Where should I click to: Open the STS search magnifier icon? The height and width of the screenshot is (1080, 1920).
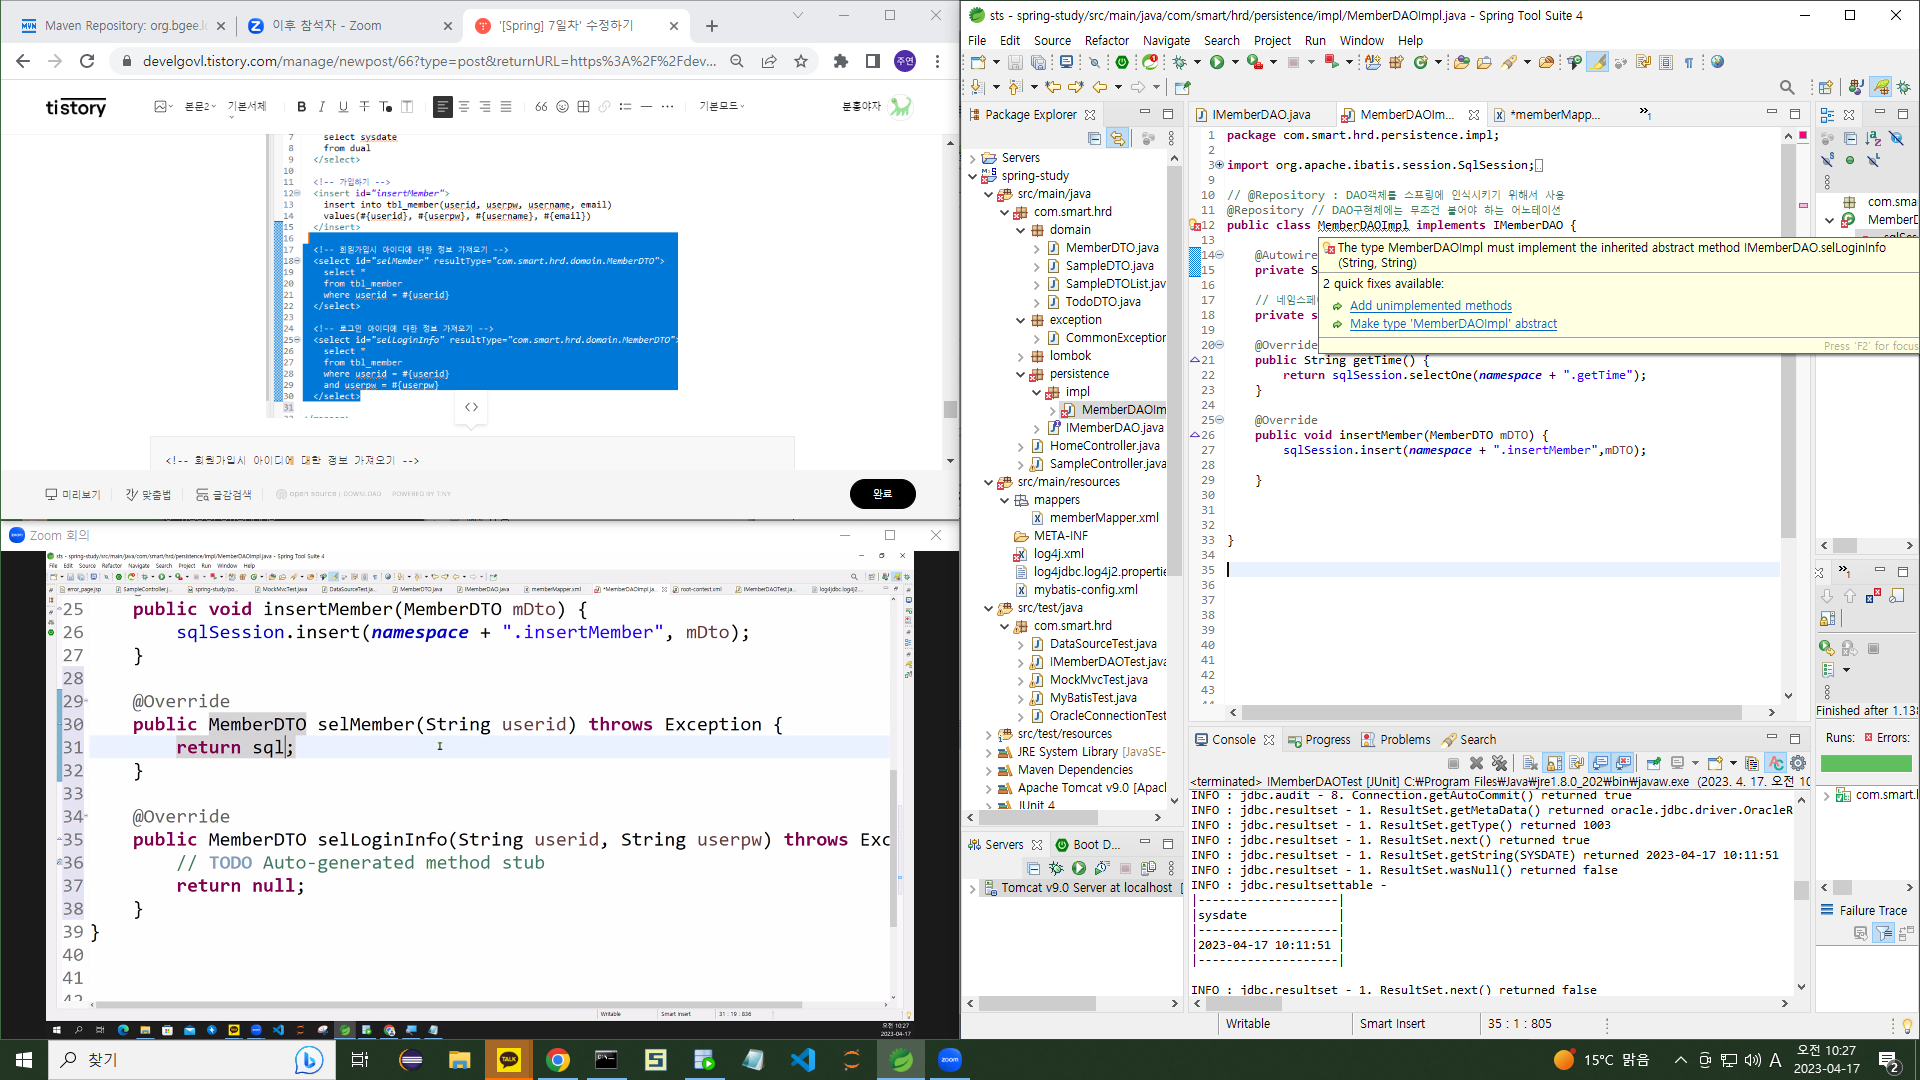pos(1787,87)
